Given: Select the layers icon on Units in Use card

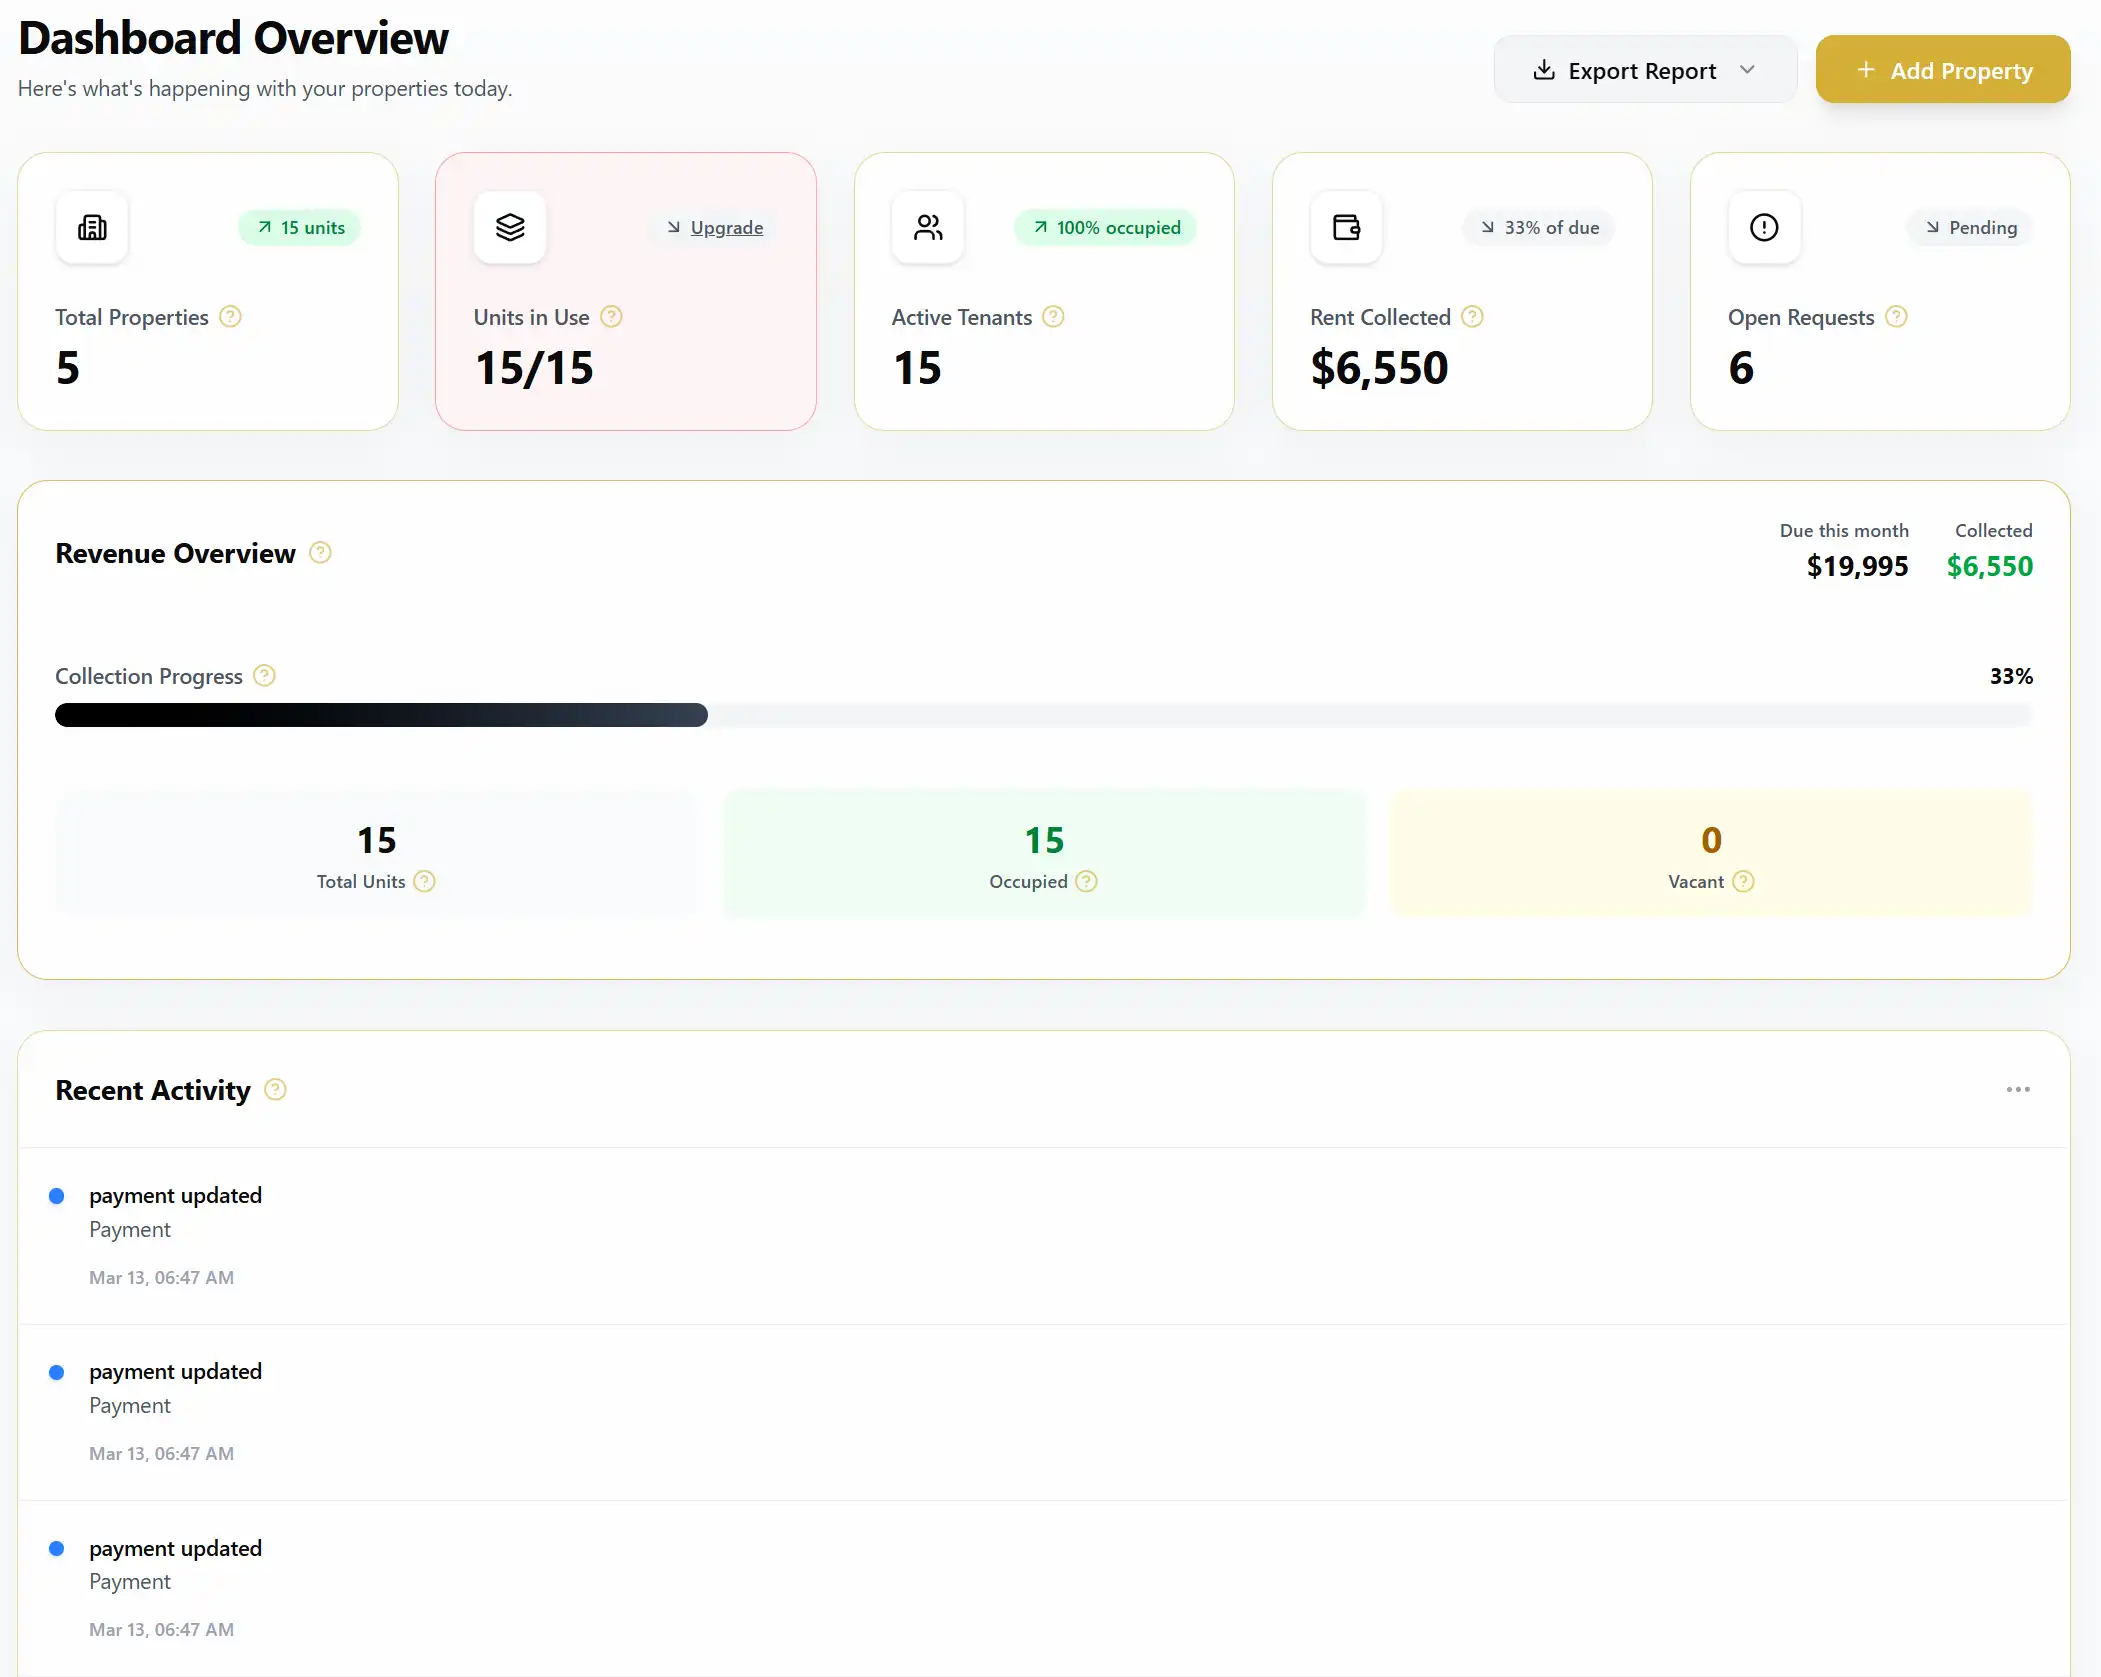Looking at the screenshot, I should [x=510, y=227].
